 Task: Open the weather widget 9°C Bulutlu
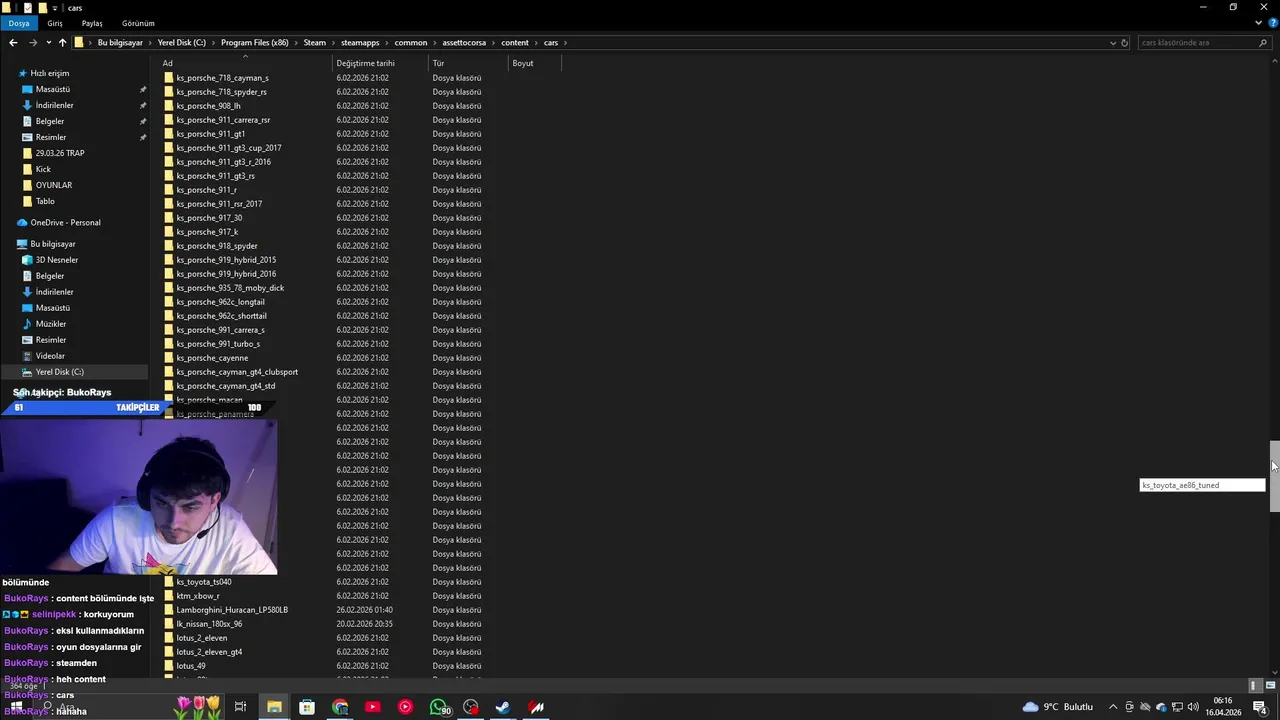(x=1058, y=707)
